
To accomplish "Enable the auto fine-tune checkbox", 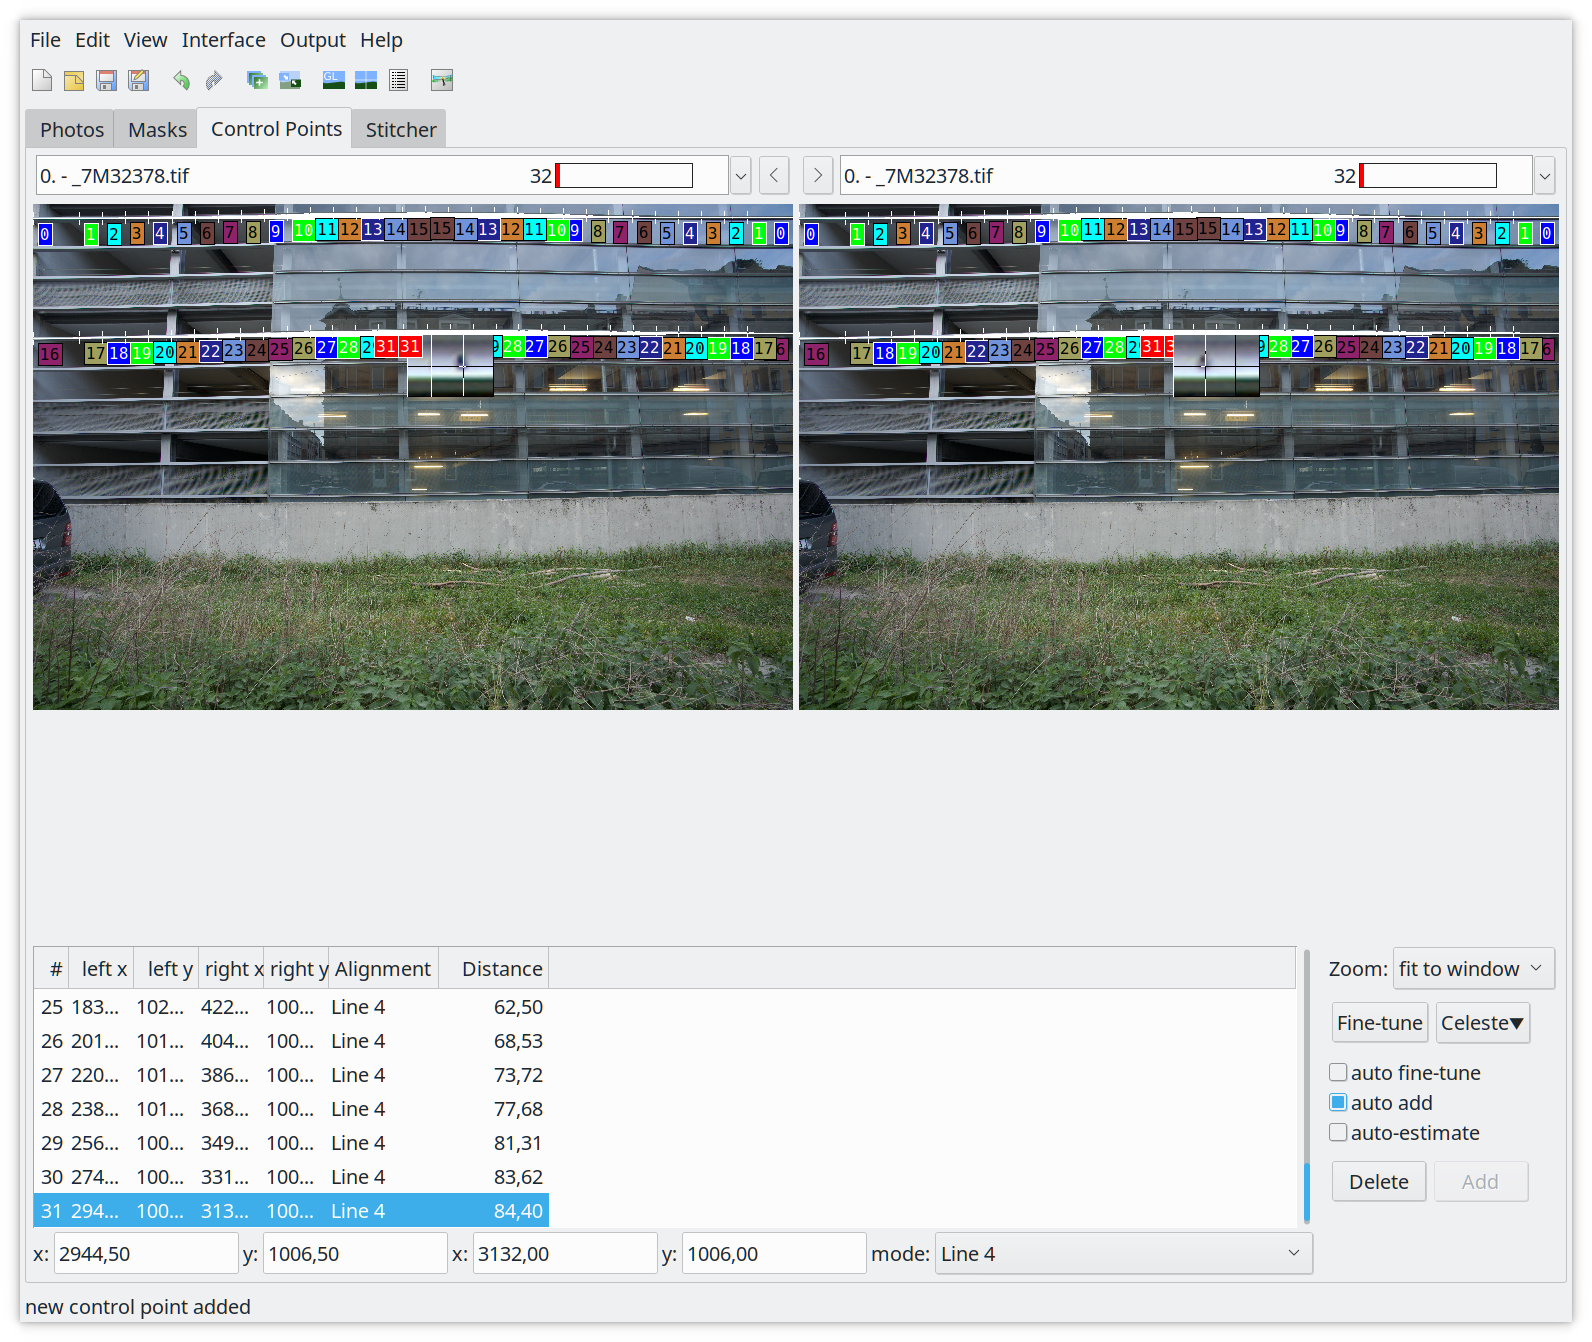I will (1338, 1072).
